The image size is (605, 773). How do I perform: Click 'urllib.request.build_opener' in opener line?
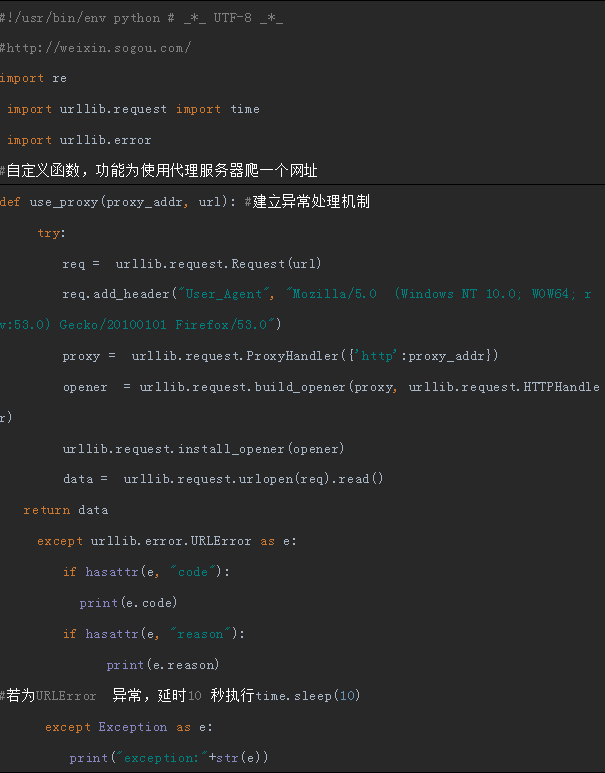(242, 387)
